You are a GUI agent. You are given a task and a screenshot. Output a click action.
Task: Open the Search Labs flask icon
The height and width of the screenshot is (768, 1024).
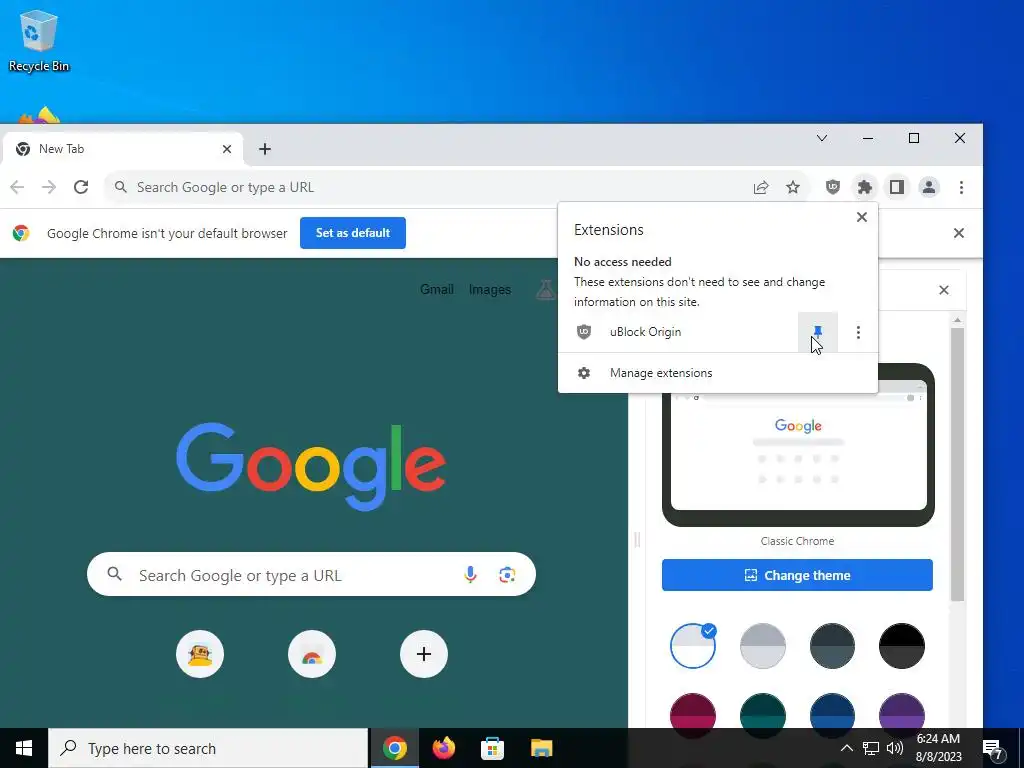click(546, 289)
